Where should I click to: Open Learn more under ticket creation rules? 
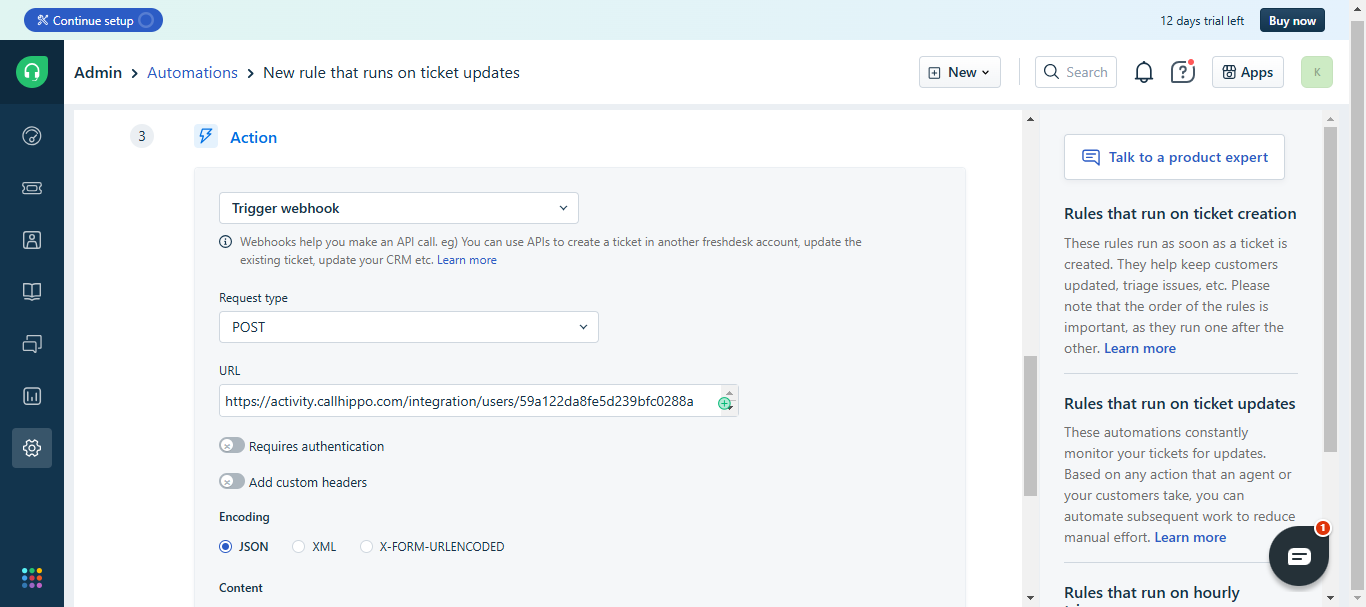pyautogui.click(x=1140, y=348)
